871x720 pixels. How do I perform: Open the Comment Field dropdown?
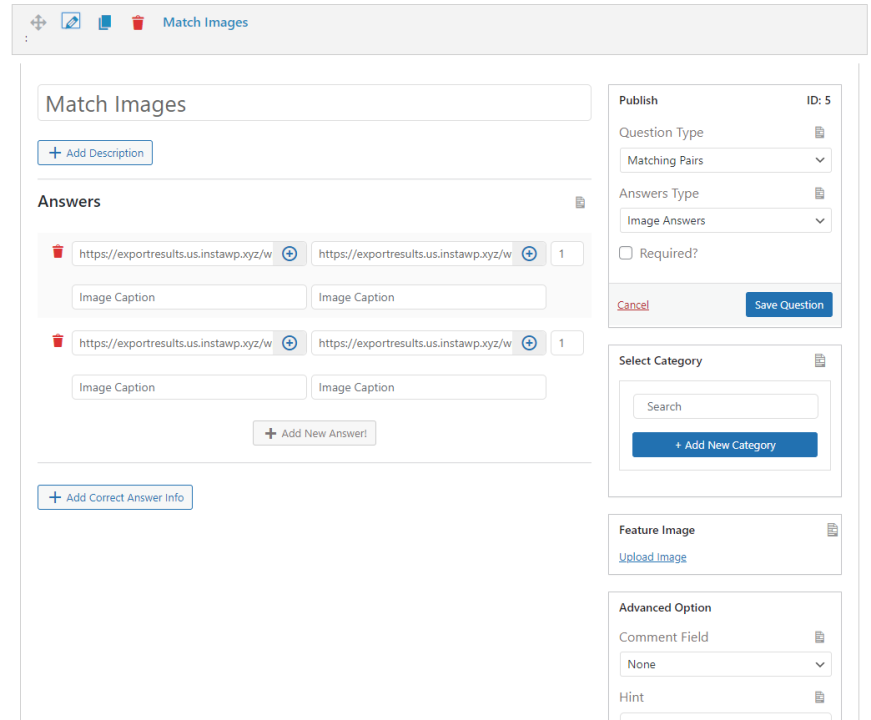pyautogui.click(x=725, y=664)
